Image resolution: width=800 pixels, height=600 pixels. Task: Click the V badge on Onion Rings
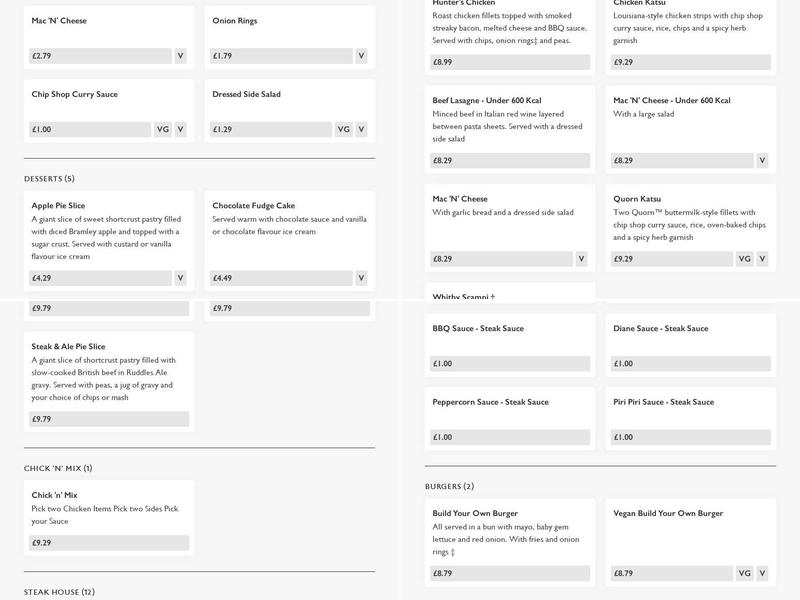click(361, 56)
